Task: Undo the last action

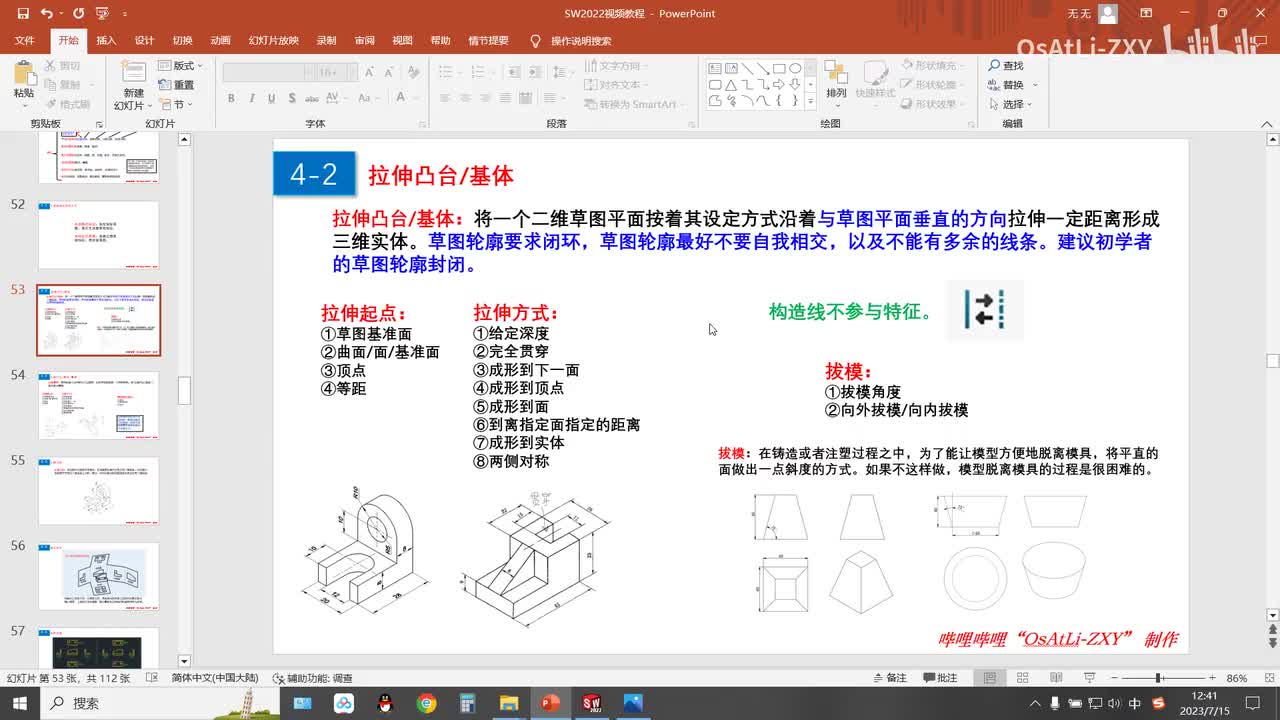Action: tap(47, 14)
